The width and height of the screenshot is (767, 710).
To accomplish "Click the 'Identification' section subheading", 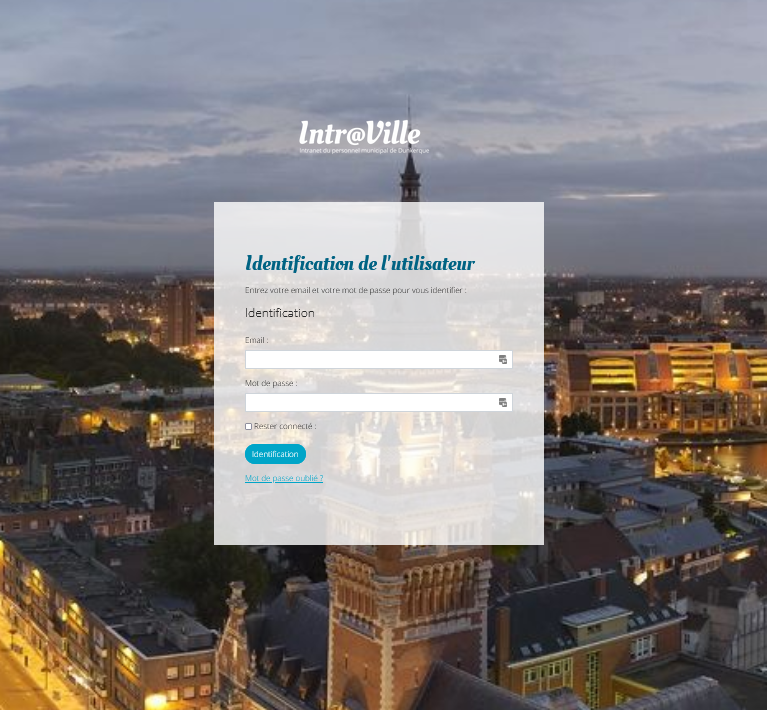I will (280, 313).
